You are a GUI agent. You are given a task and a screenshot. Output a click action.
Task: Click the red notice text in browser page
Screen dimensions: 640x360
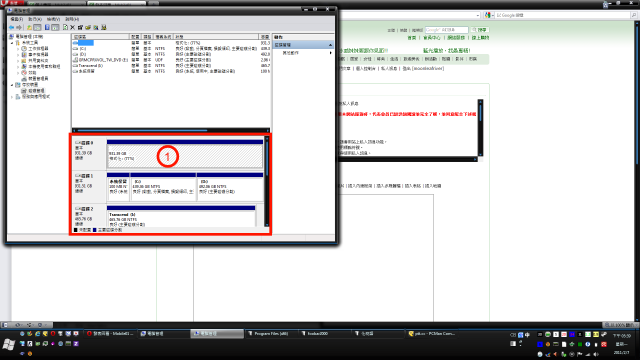(x=407, y=114)
